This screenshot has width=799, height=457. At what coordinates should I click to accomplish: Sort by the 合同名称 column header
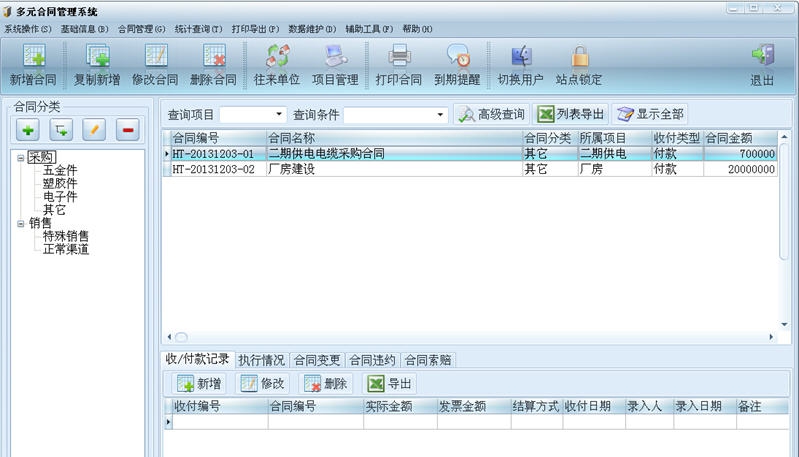[x=394, y=138]
